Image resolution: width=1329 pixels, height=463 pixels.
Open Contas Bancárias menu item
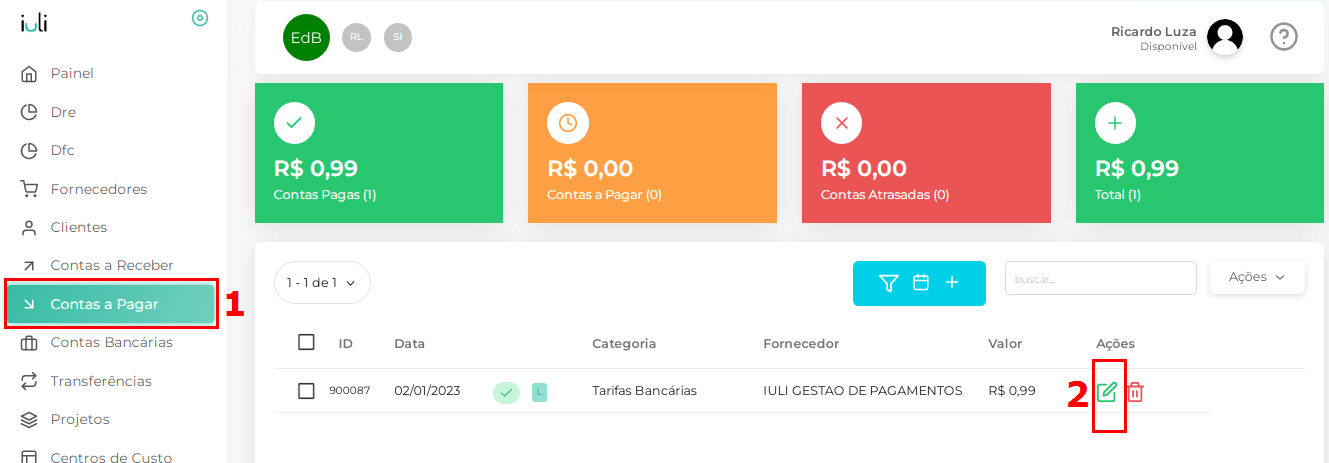pyautogui.click(x=111, y=342)
